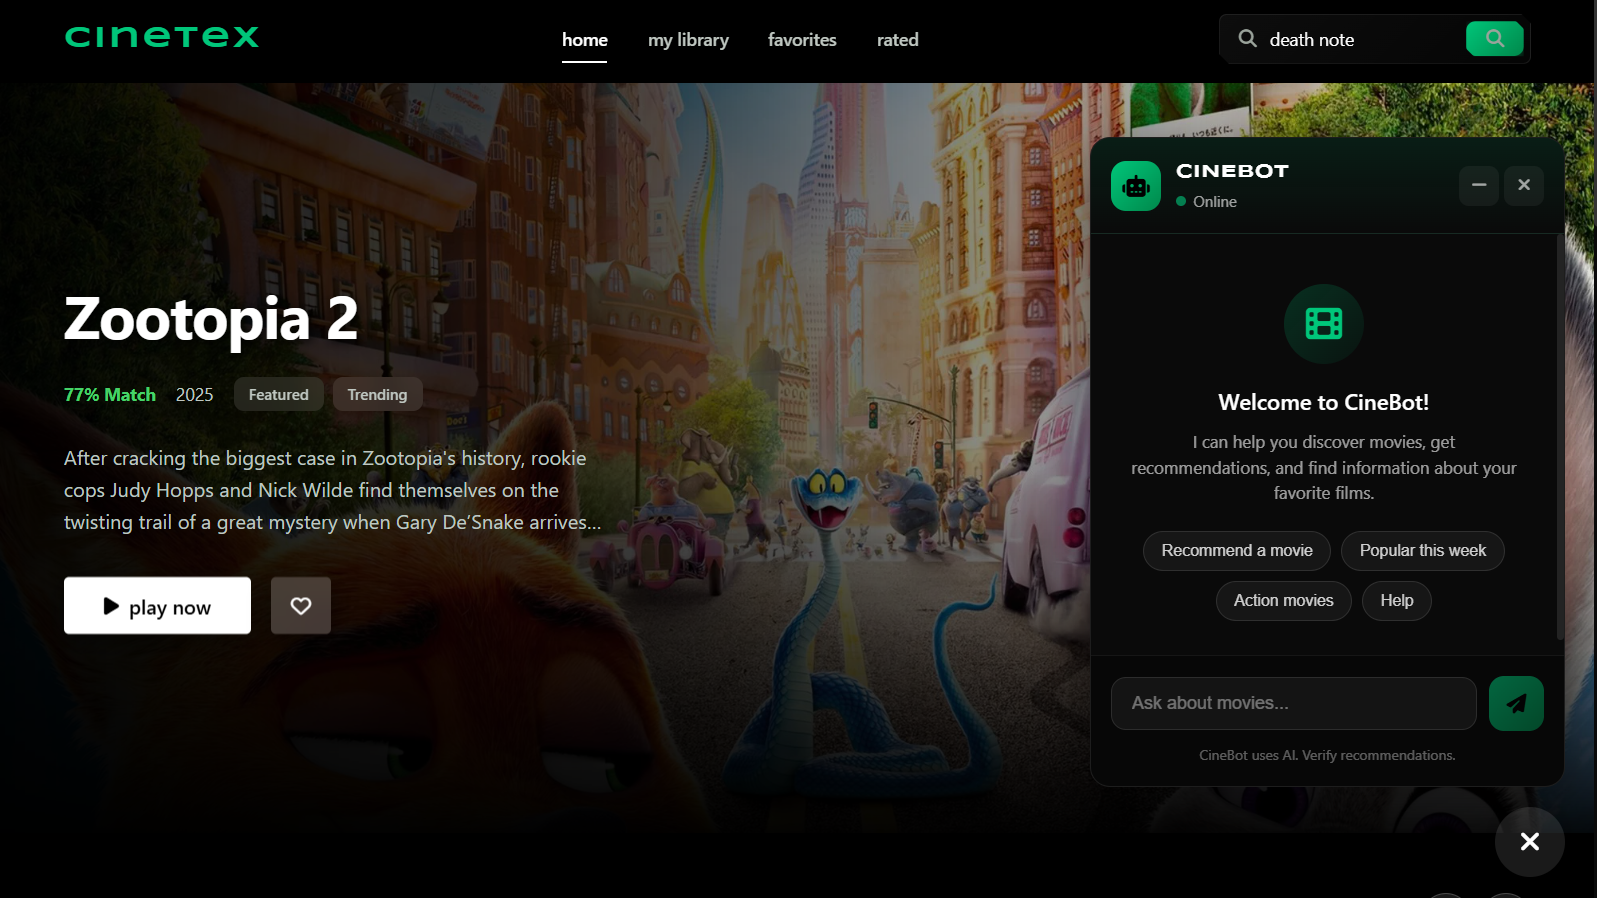Open the favorites tab
This screenshot has height=898, width=1597.
802,40
